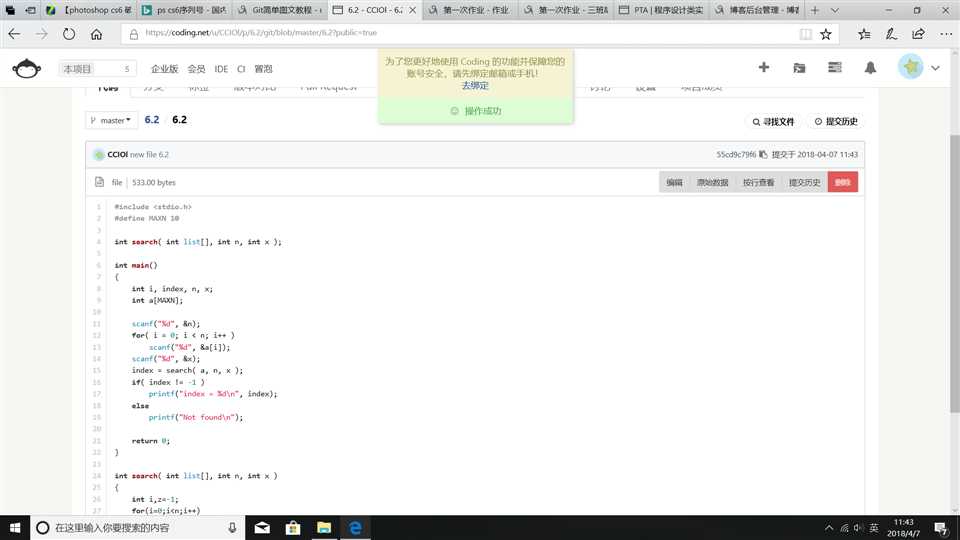Click the plus create icon in header
This screenshot has width=960, height=540.
pos(763,67)
